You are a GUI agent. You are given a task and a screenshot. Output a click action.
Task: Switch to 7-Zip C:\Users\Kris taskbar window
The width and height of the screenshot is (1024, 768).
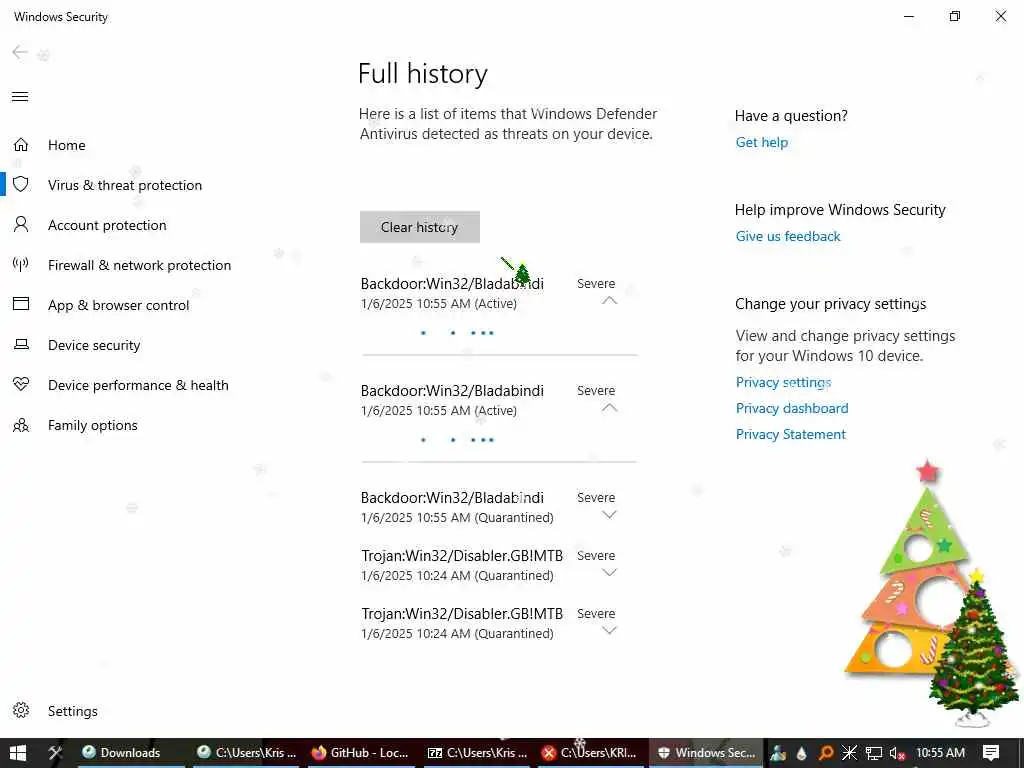477,753
